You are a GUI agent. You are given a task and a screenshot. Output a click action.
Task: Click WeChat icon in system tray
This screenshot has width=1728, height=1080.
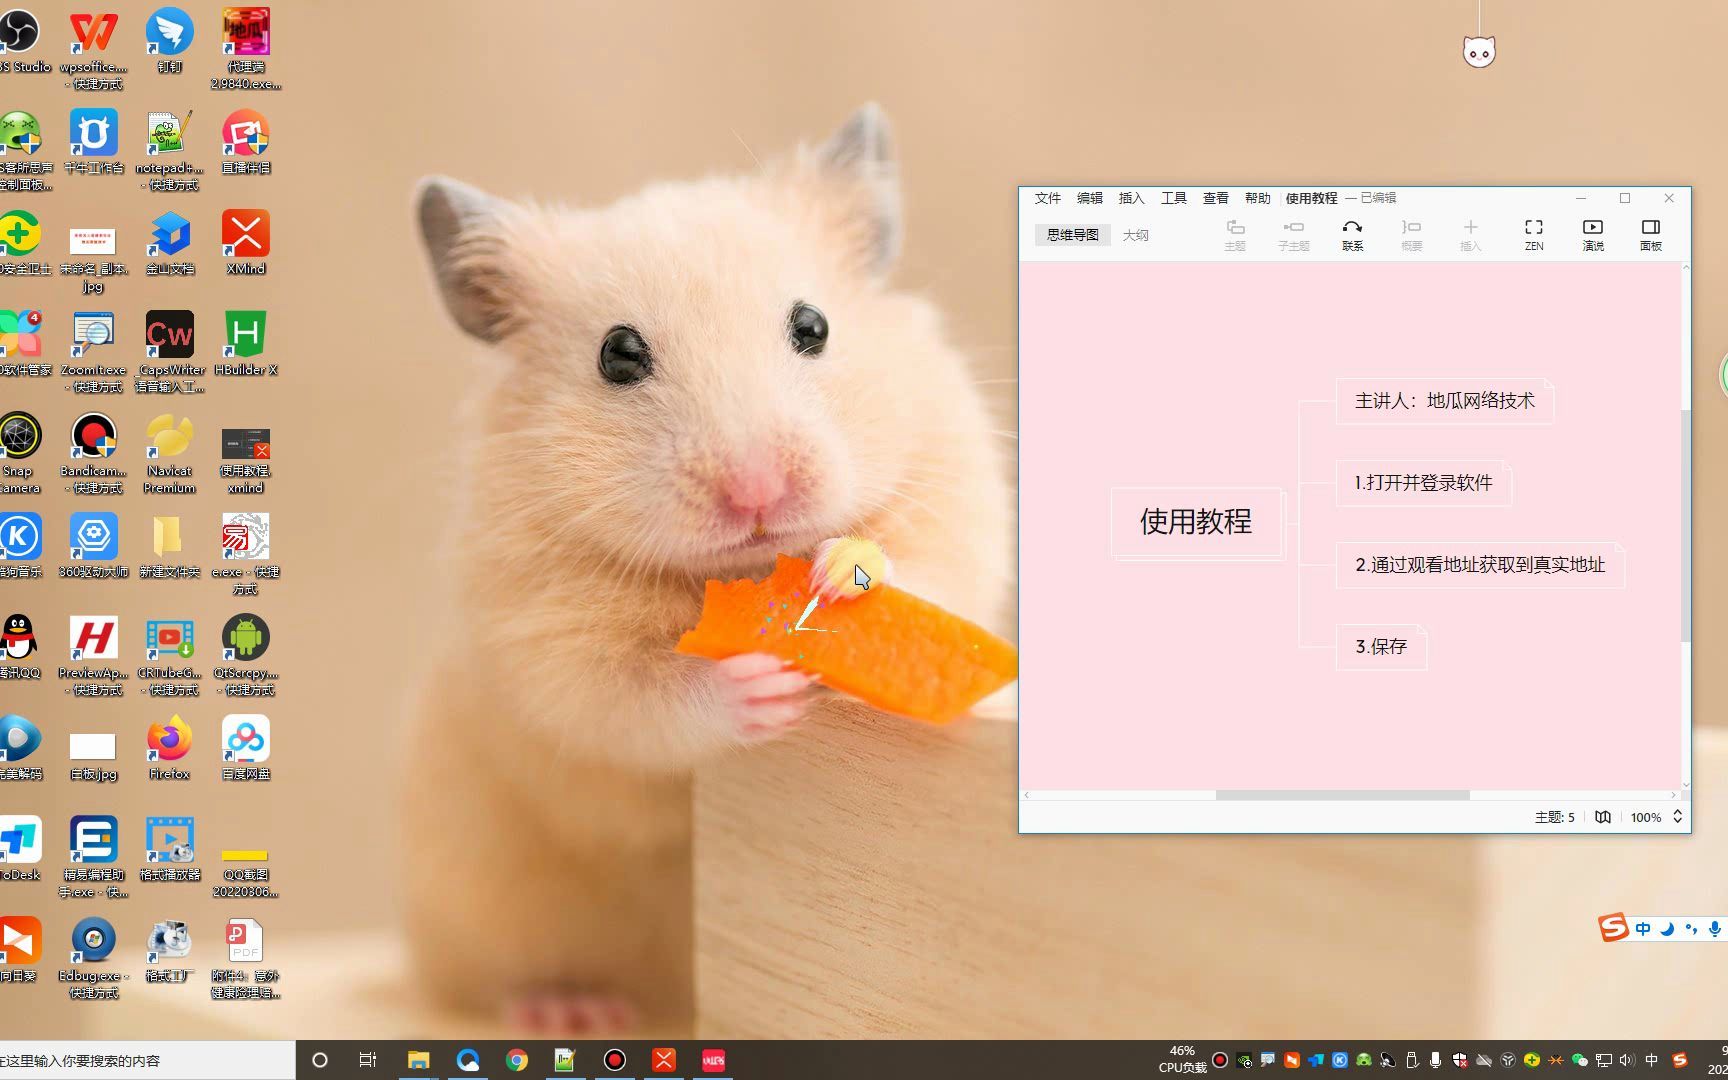click(1580, 1060)
